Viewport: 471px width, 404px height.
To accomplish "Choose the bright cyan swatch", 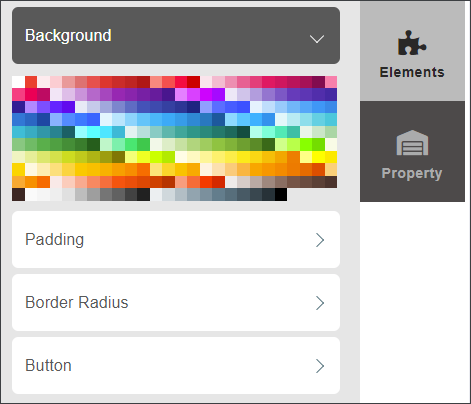I will click(93, 132).
